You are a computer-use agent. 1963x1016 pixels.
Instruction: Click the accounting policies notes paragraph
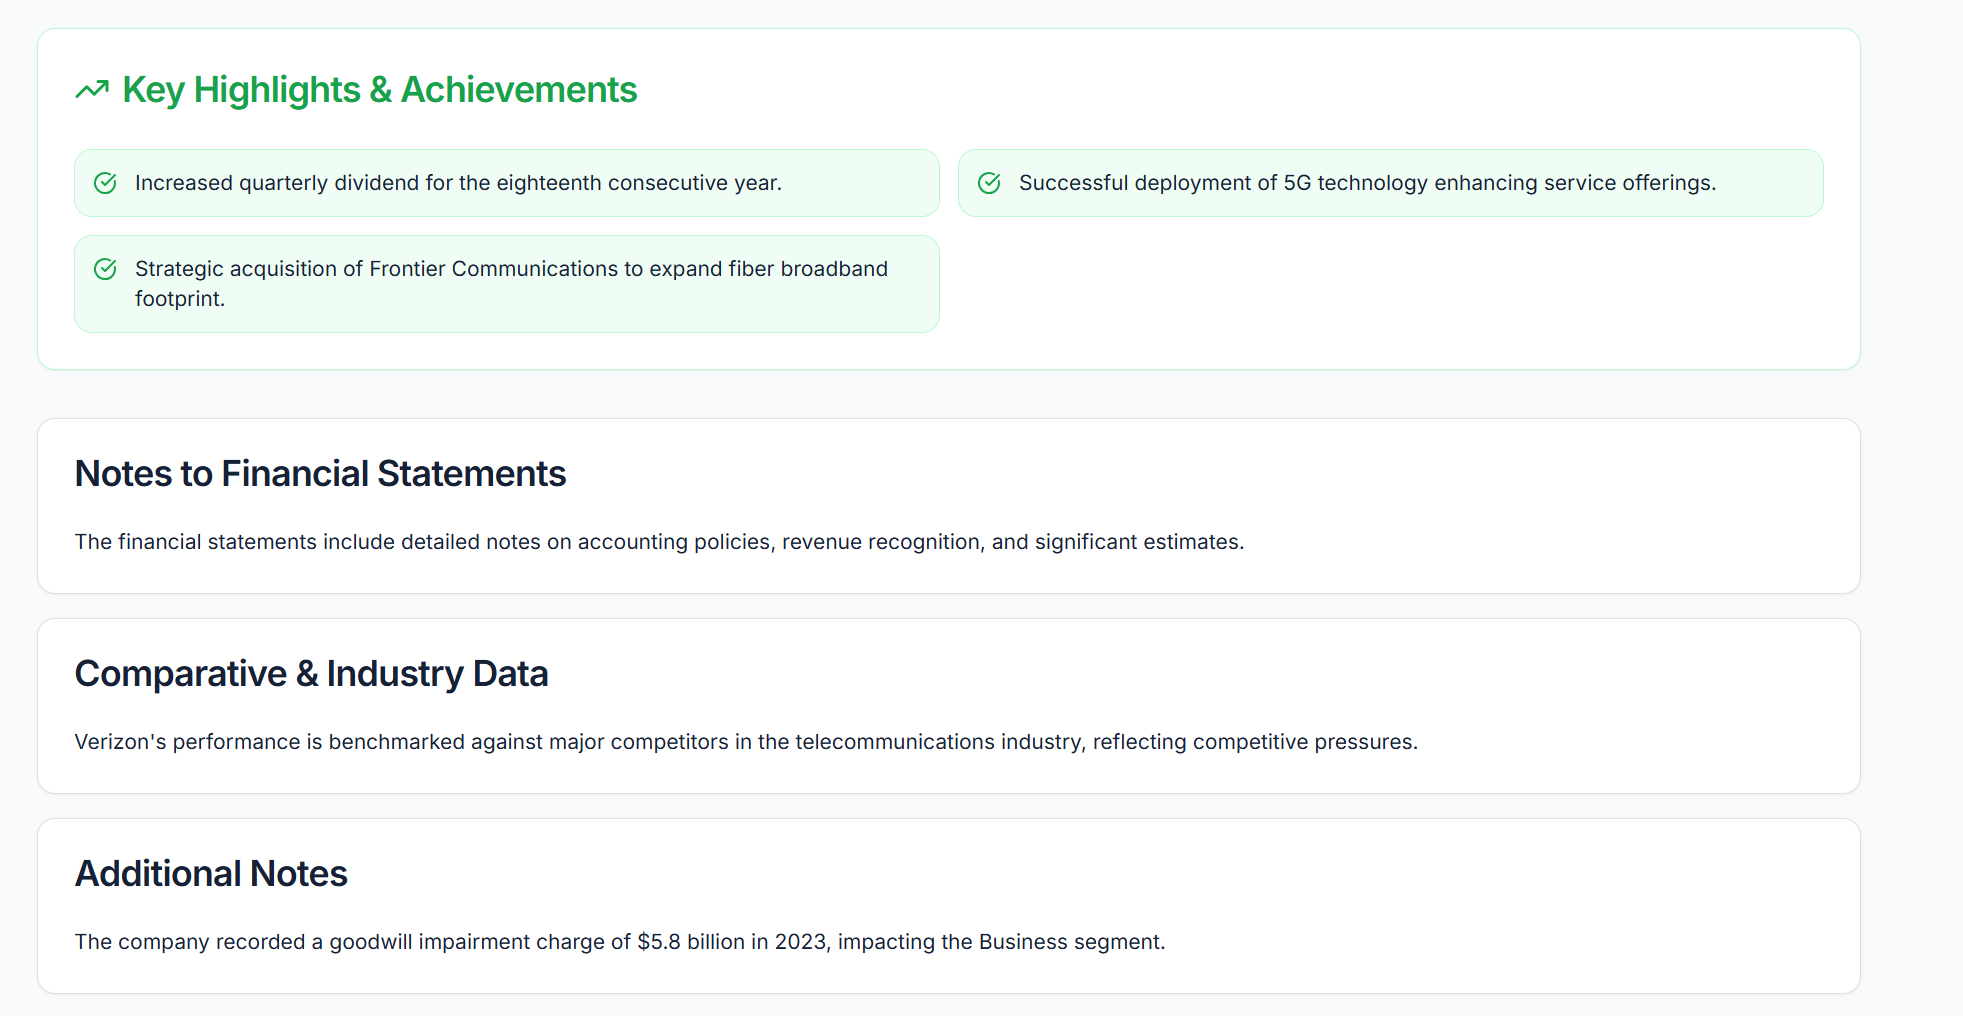659,542
